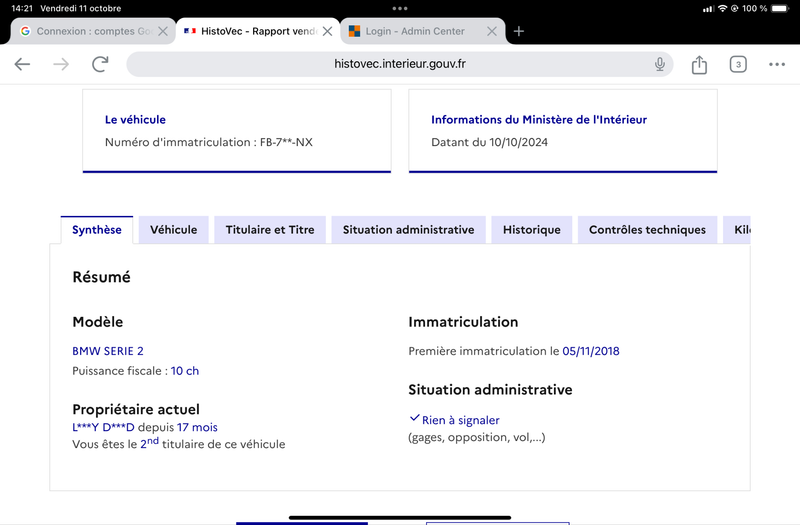Go back with the browser back arrow
800x525 pixels.
coord(22,64)
